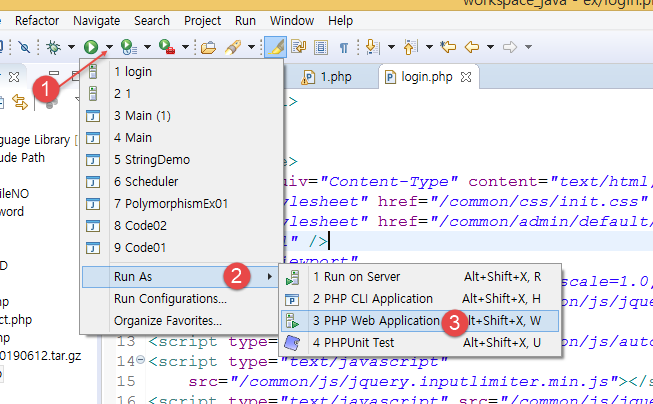Open the Project menu

202,20
